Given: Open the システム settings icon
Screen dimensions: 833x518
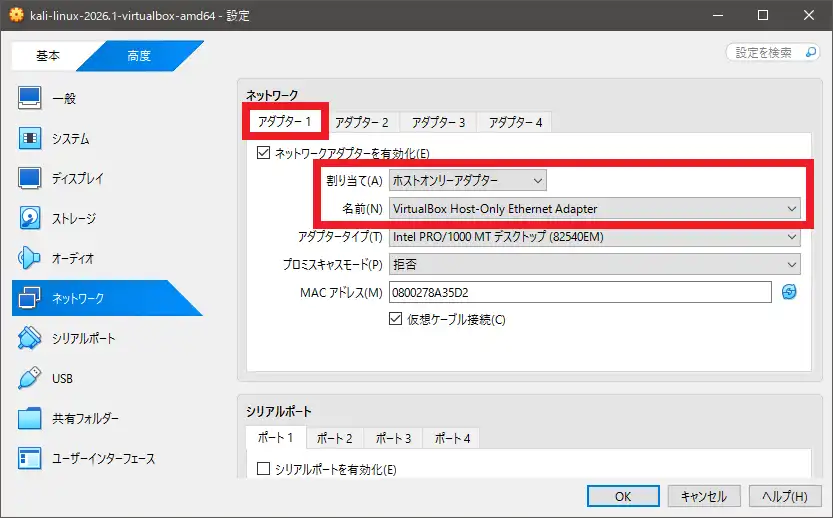Looking at the screenshot, I should [29, 139].
